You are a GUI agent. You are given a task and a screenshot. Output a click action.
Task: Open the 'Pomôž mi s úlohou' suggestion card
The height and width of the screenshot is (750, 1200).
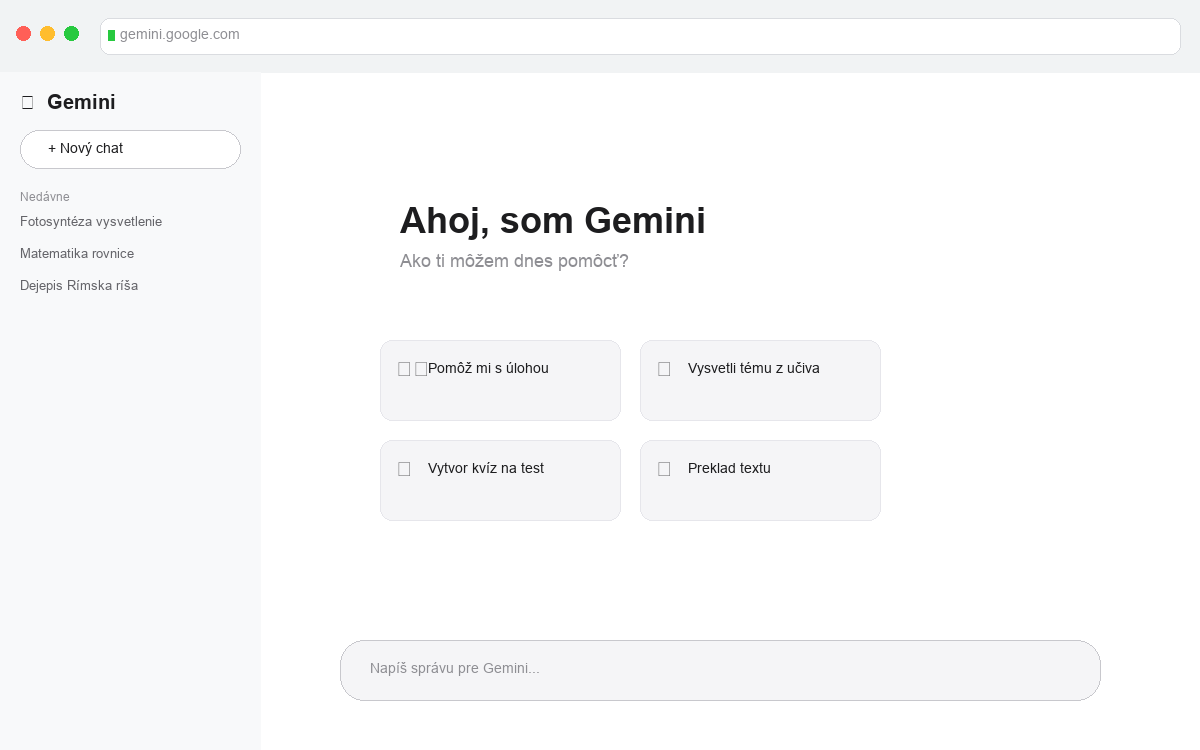point(500,380)
